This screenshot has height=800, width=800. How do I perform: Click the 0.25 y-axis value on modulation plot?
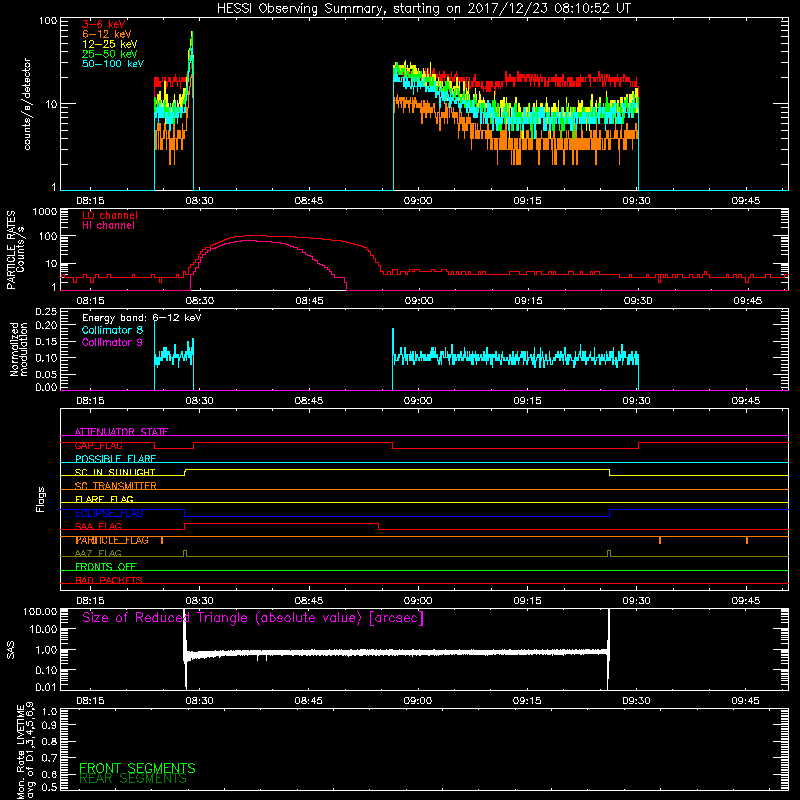(x=46, y=311)
